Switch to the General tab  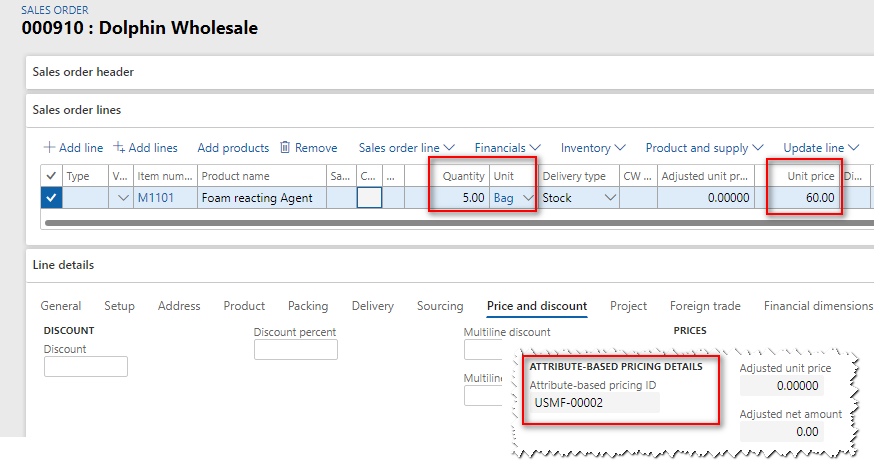[x=61, y=306]
